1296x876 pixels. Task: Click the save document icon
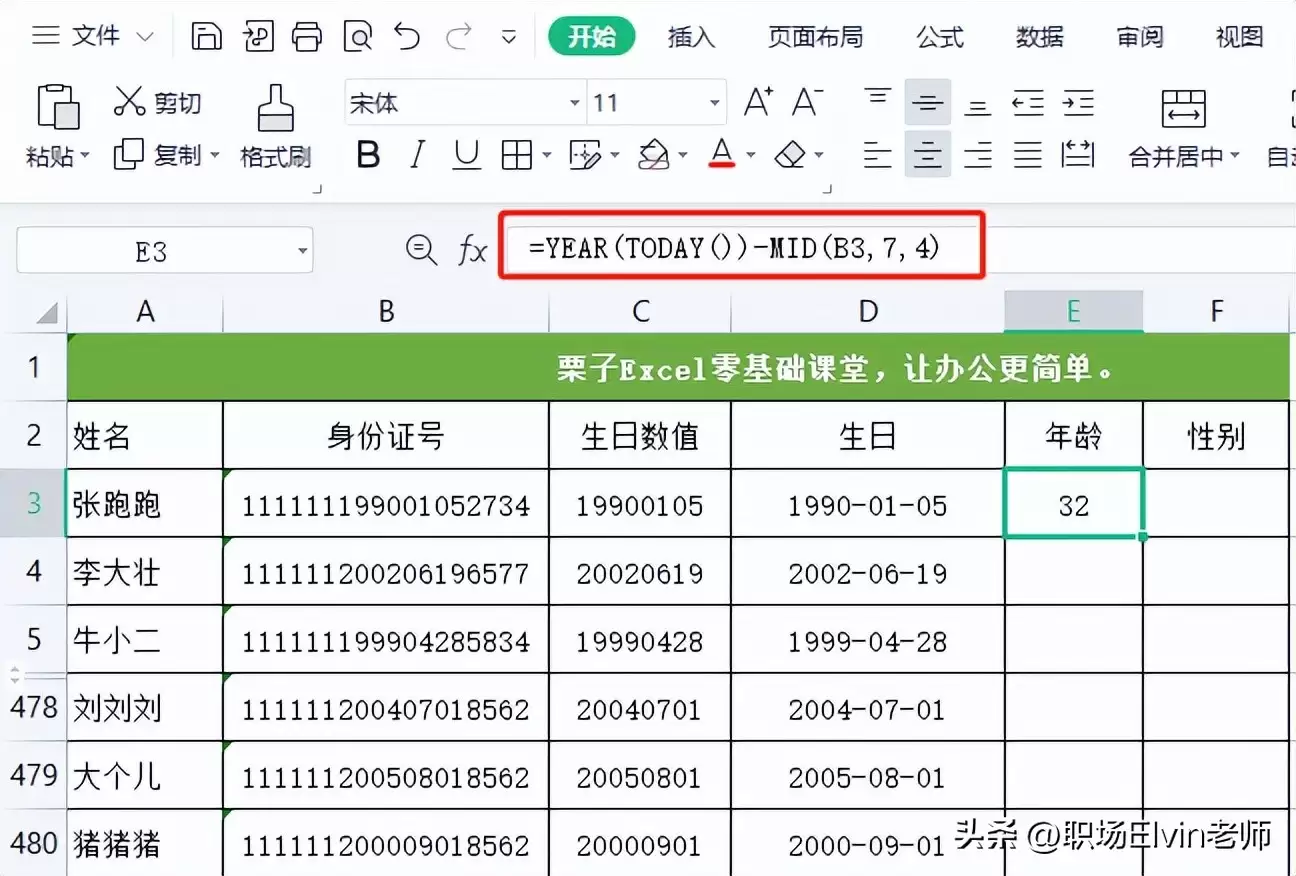205,35
